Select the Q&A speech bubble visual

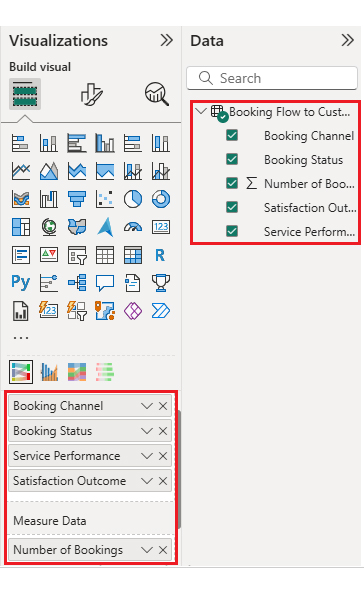tap(105, 283)
